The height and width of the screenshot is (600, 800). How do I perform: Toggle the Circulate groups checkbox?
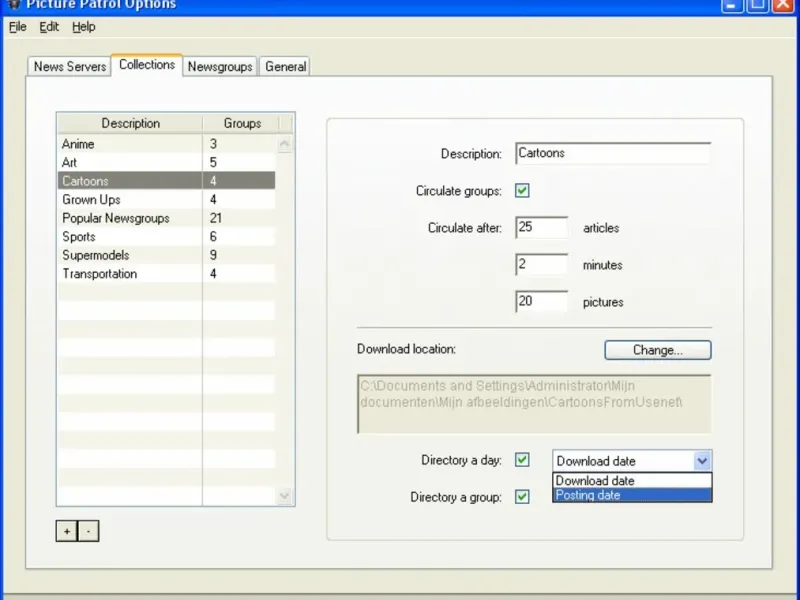[522, 191]
